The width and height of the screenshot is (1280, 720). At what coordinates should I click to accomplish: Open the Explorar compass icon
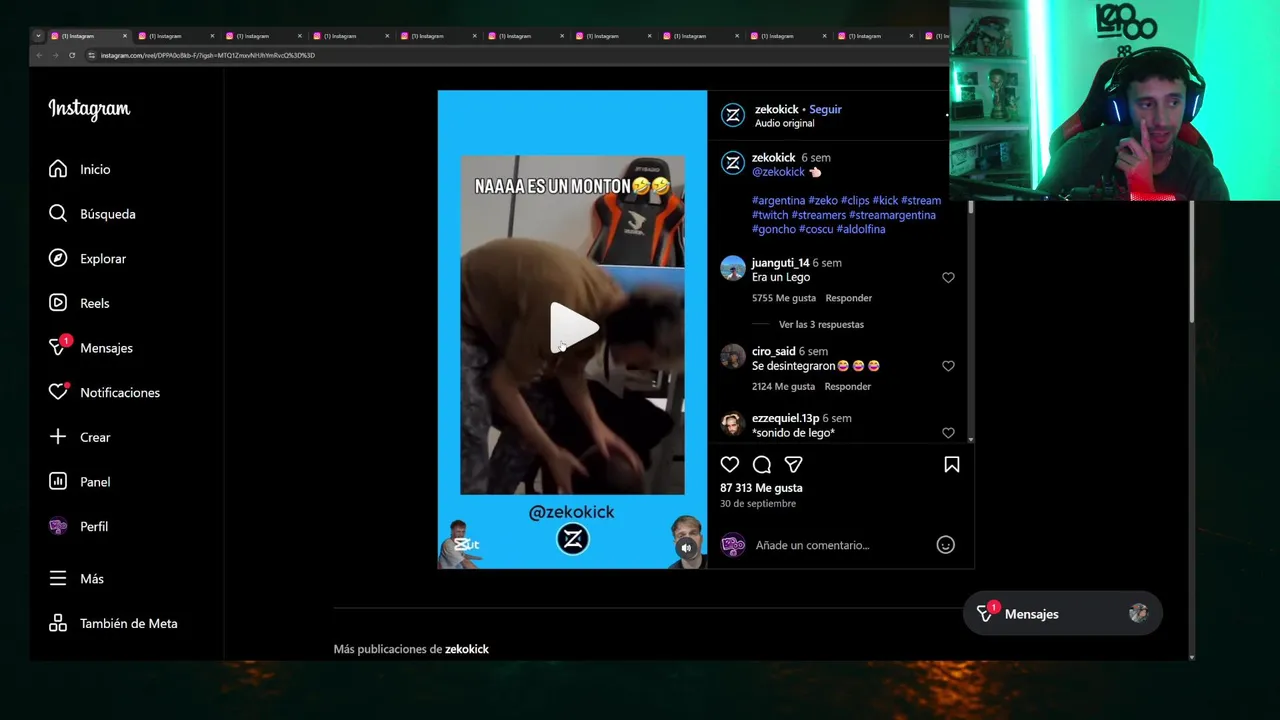(58, 258)
